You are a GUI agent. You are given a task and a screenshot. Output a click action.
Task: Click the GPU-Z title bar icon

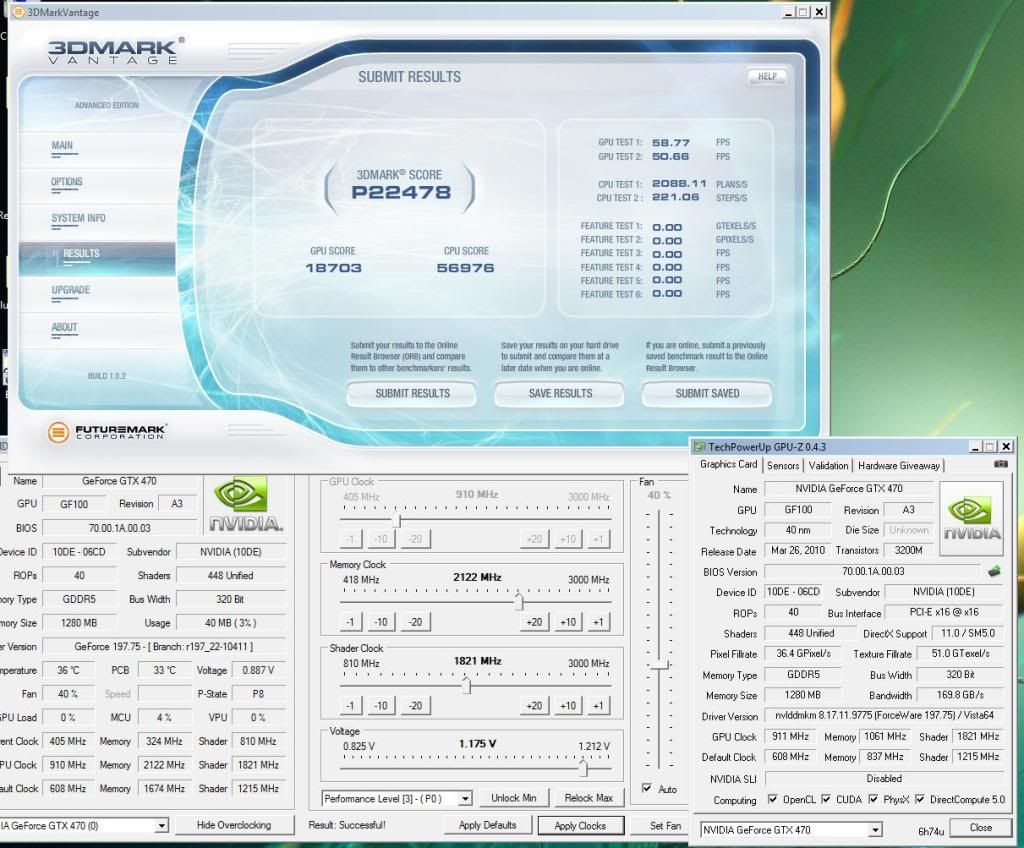699,447
